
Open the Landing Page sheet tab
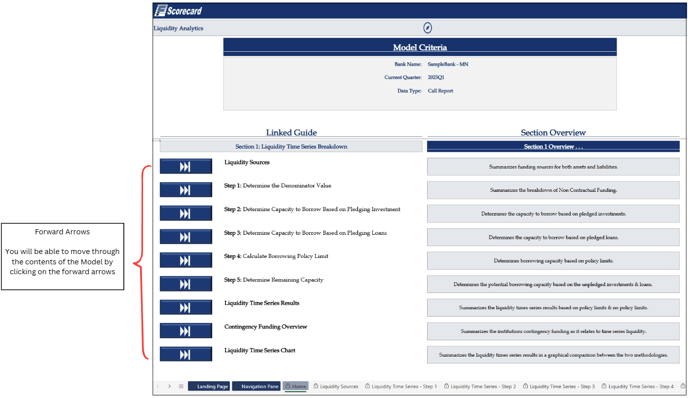pyautogui.click(x=209, y=386)
